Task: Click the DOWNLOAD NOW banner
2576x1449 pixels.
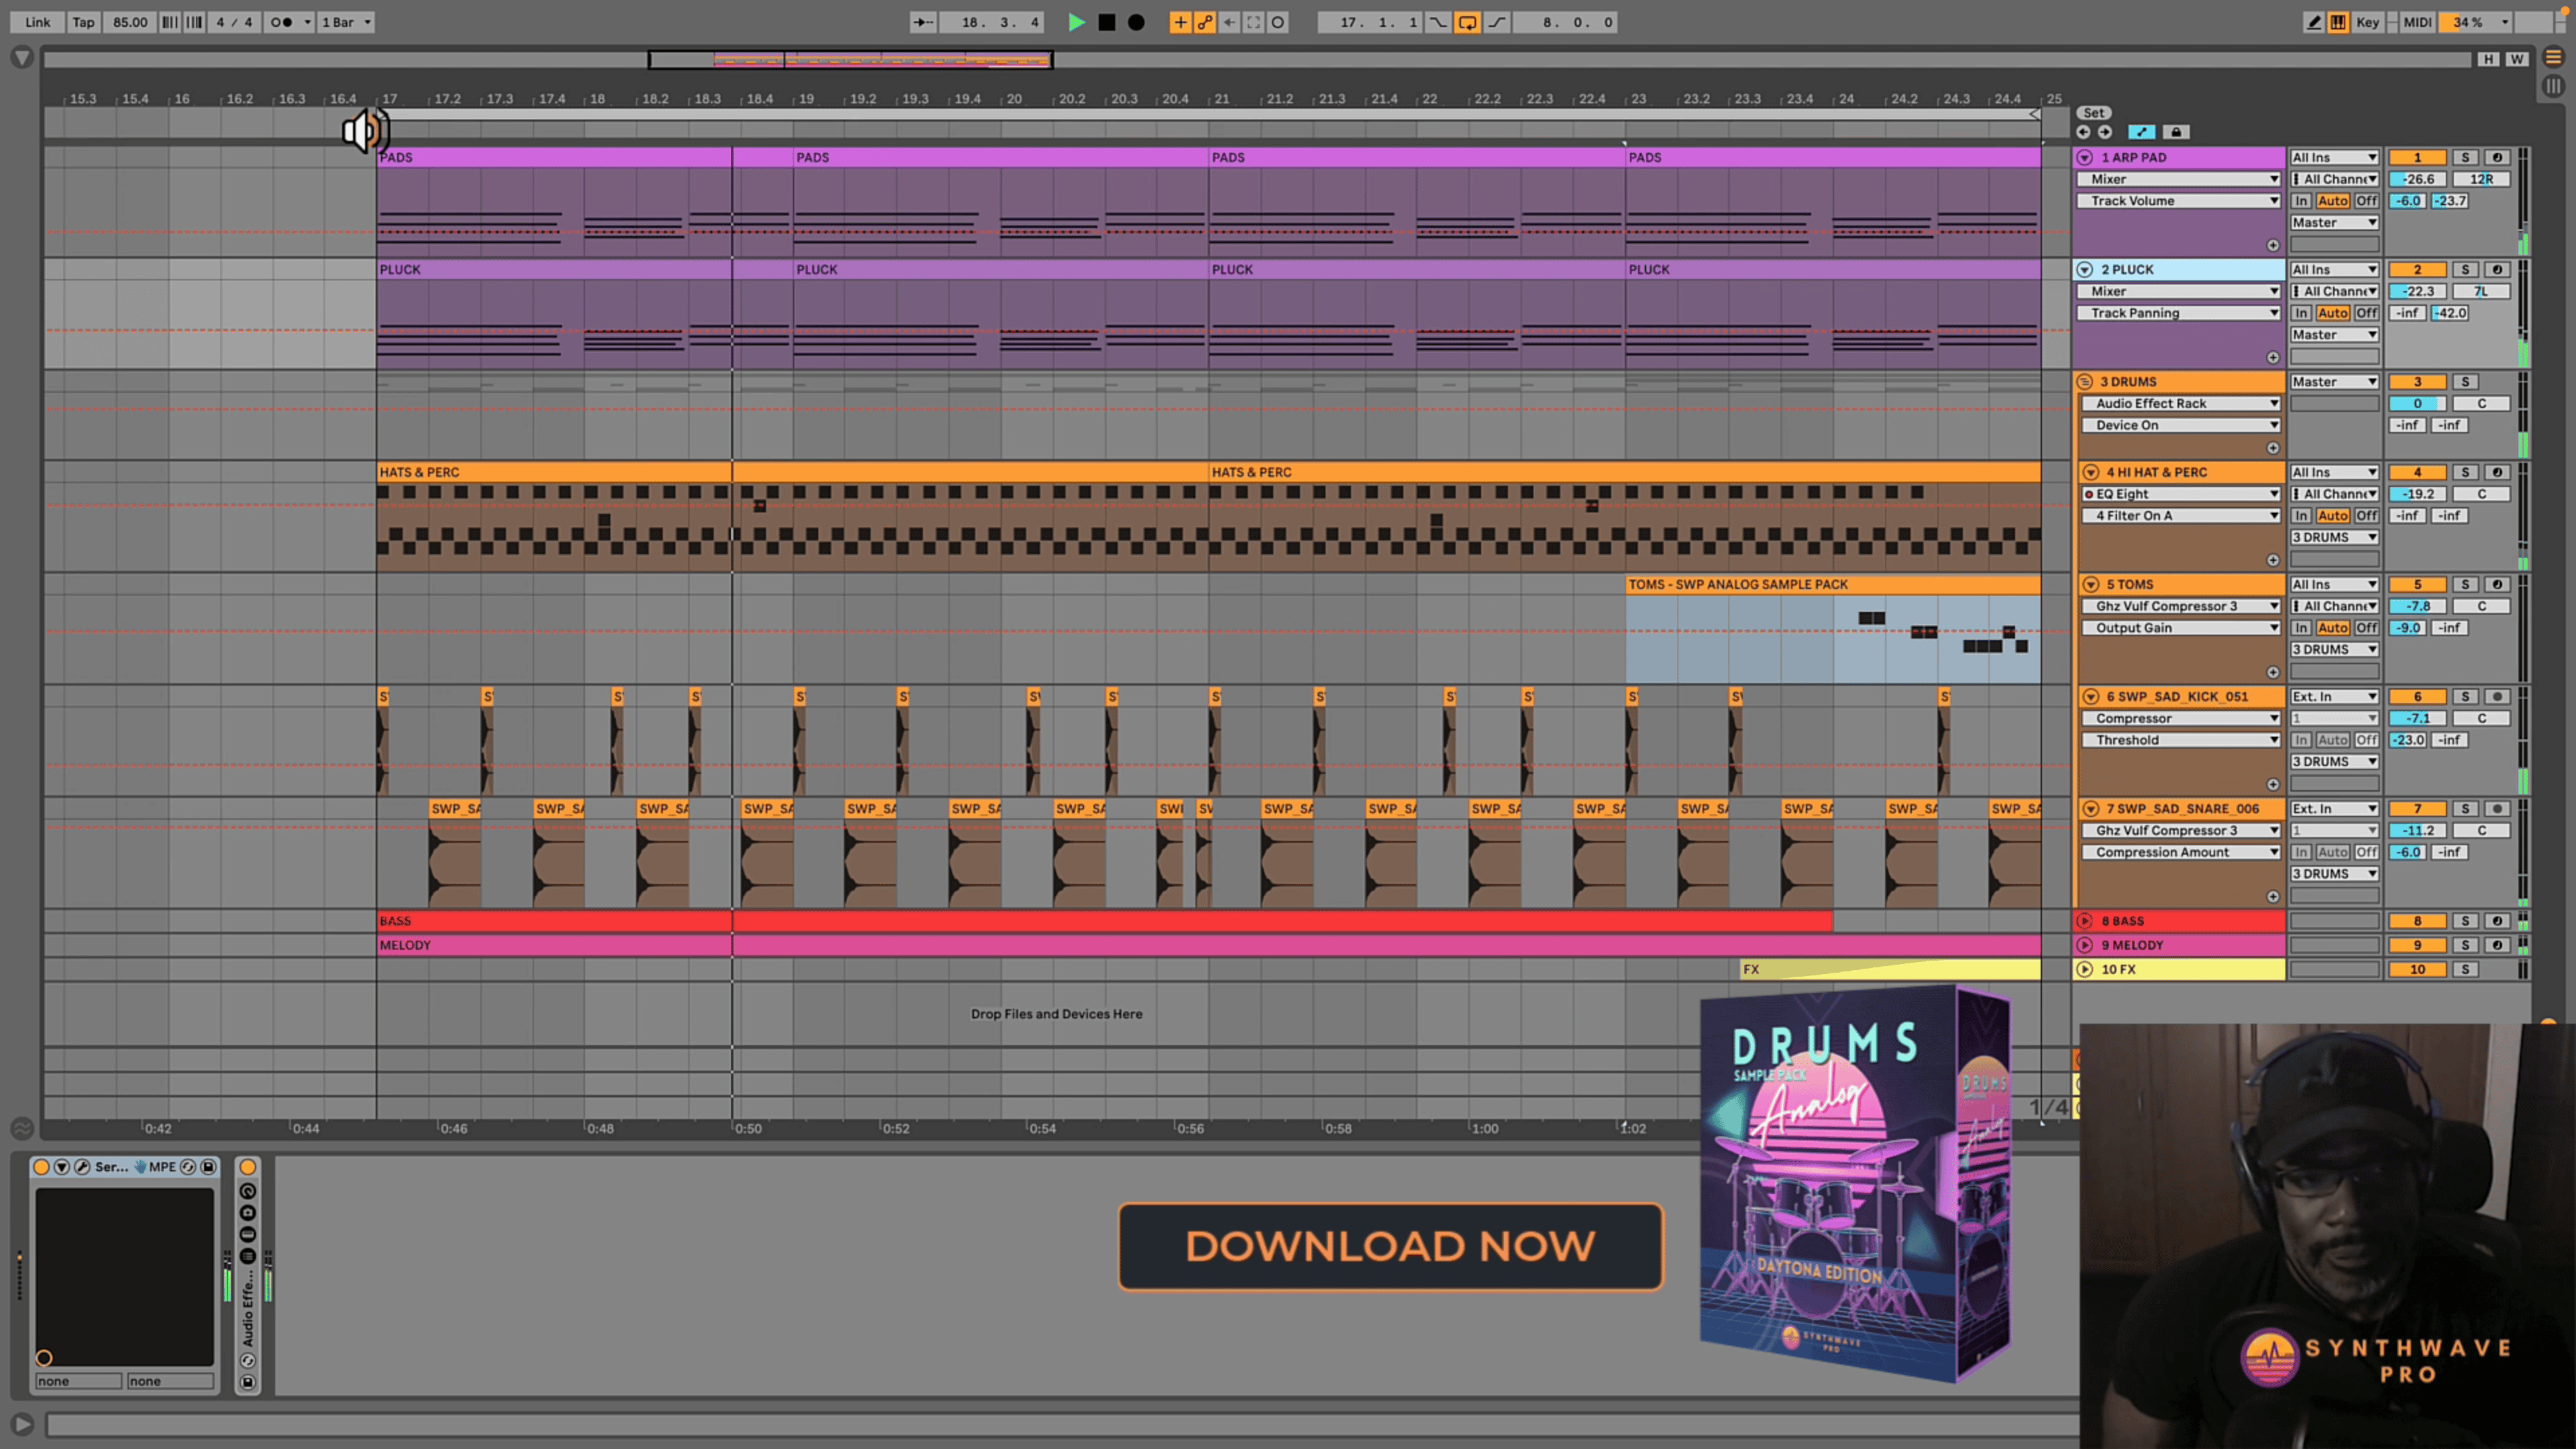Action: tap(1391, 1247)
